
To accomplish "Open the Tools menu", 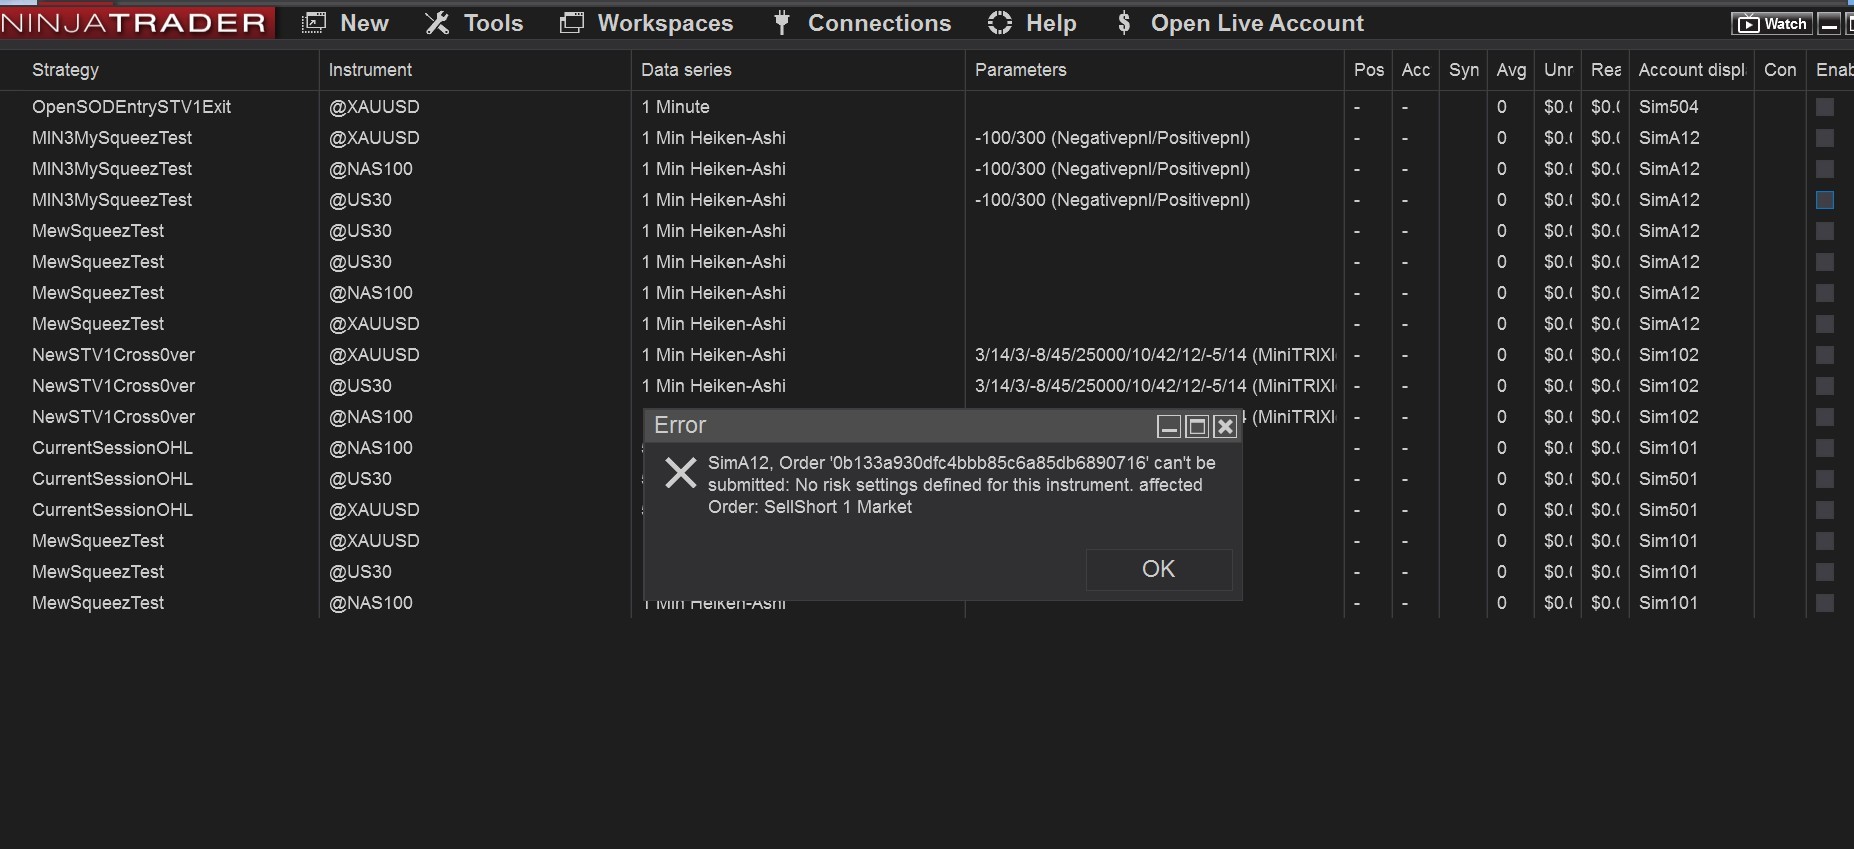I will pyautogui.click(x=474, y=23).
